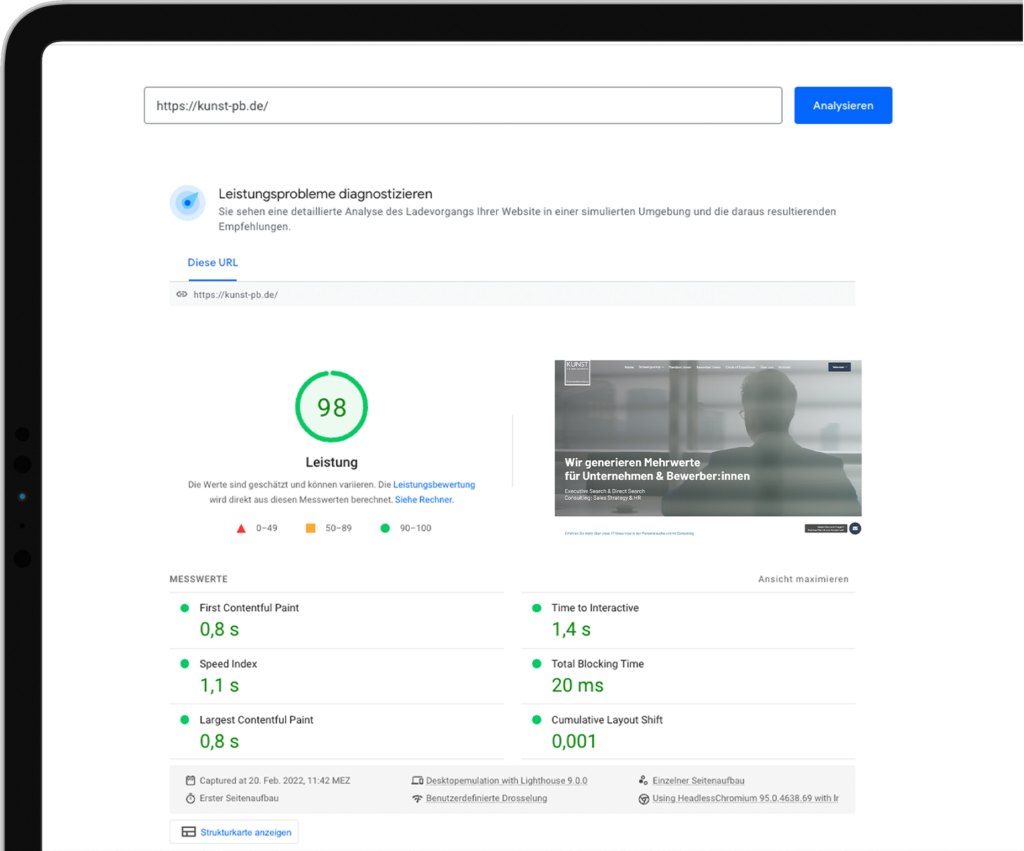Click the Strukturkarte anzeigen button
Screen dimensions: 1024x851
pos(234,832)
